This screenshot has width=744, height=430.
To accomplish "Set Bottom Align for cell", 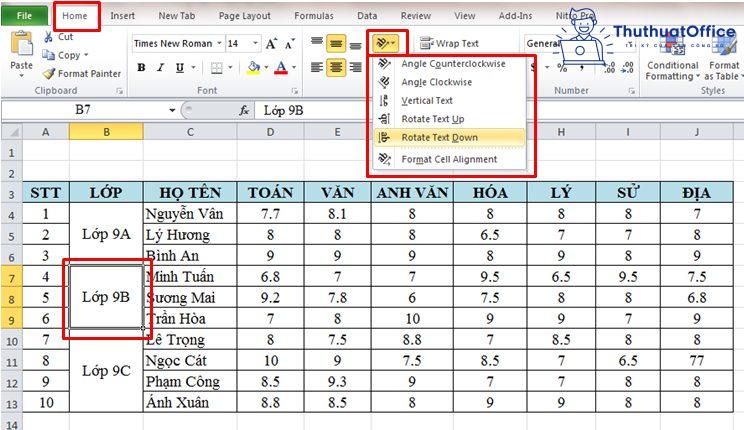I will tap(355, 45).
